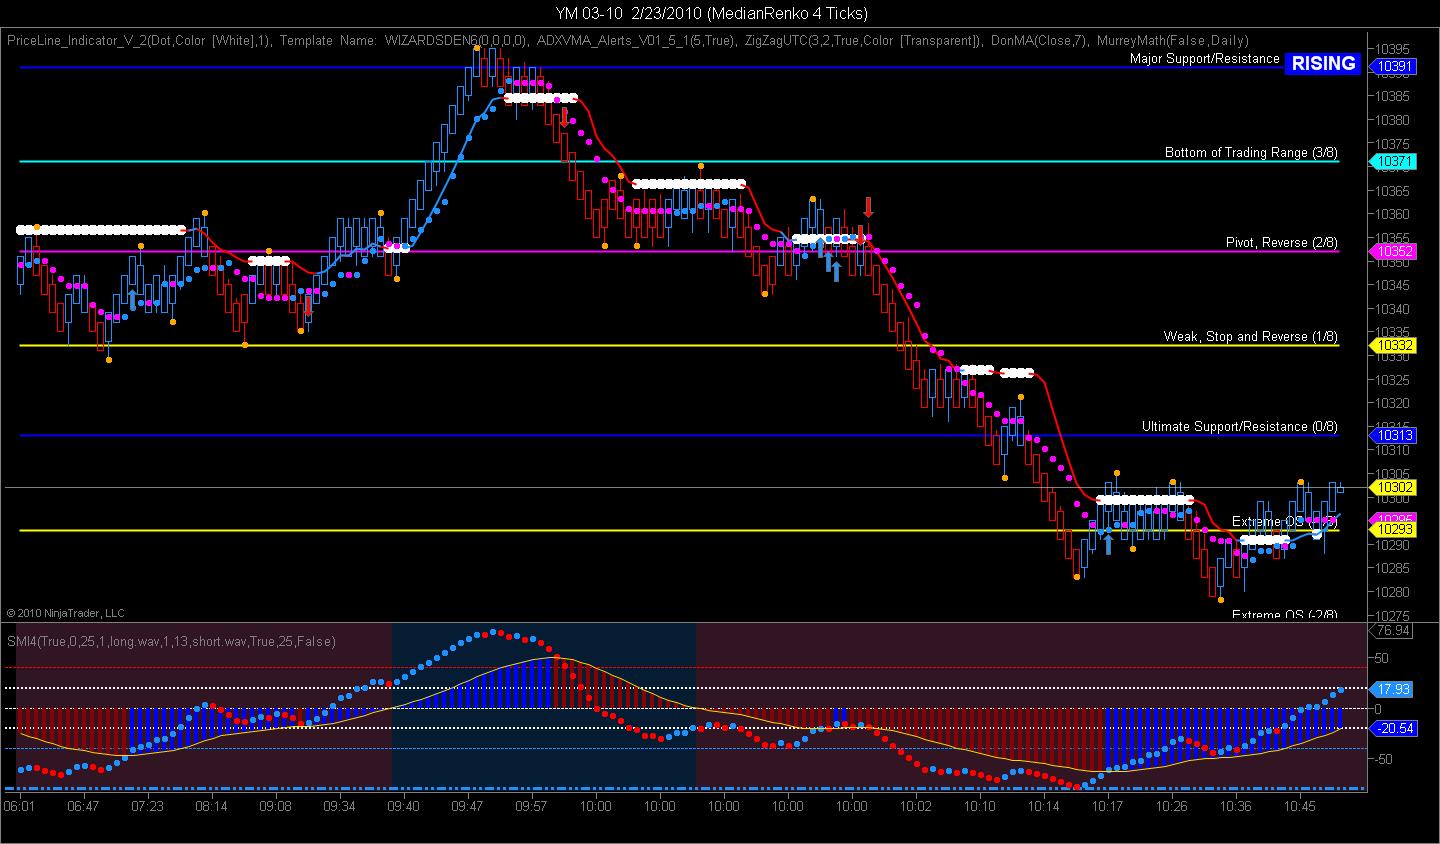Click the 09:34 time axis label

340,805
